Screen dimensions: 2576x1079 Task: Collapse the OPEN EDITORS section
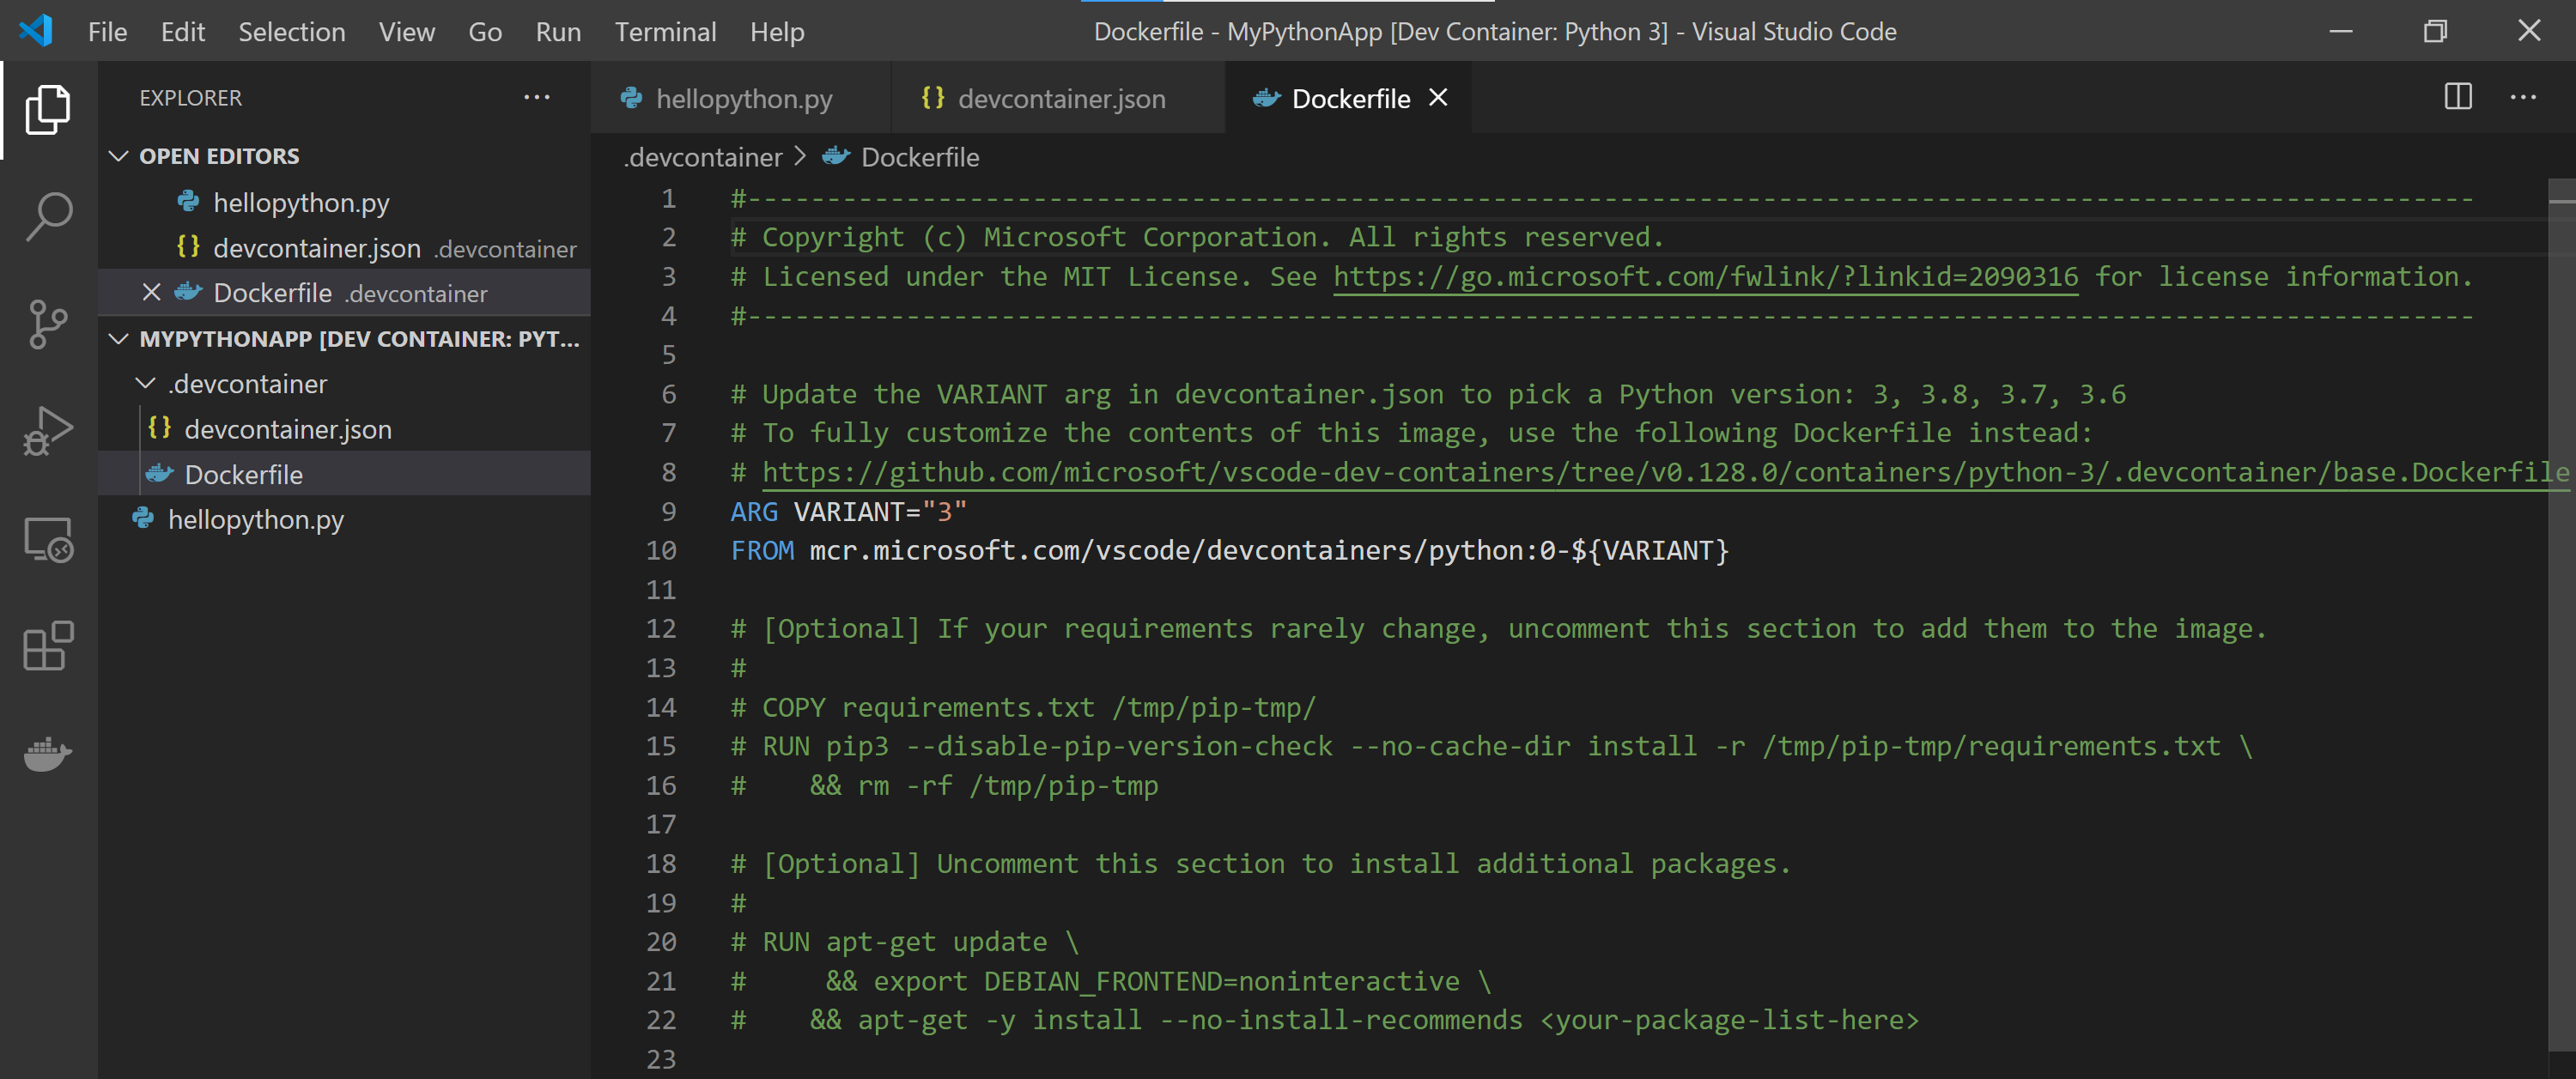click(x=119, y=155)
